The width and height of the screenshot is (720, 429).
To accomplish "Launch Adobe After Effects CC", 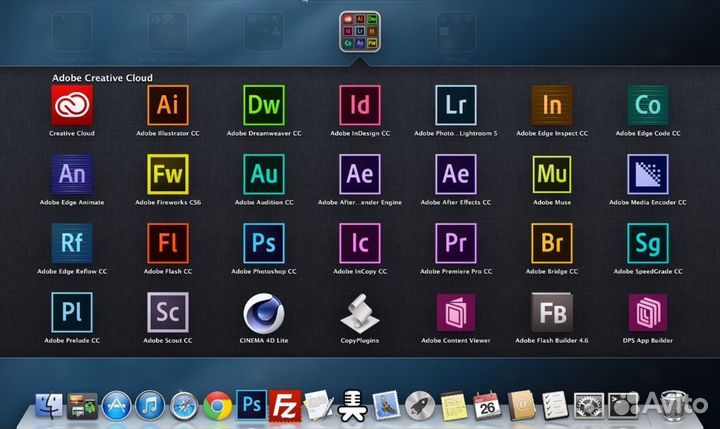I will point(456,175).
